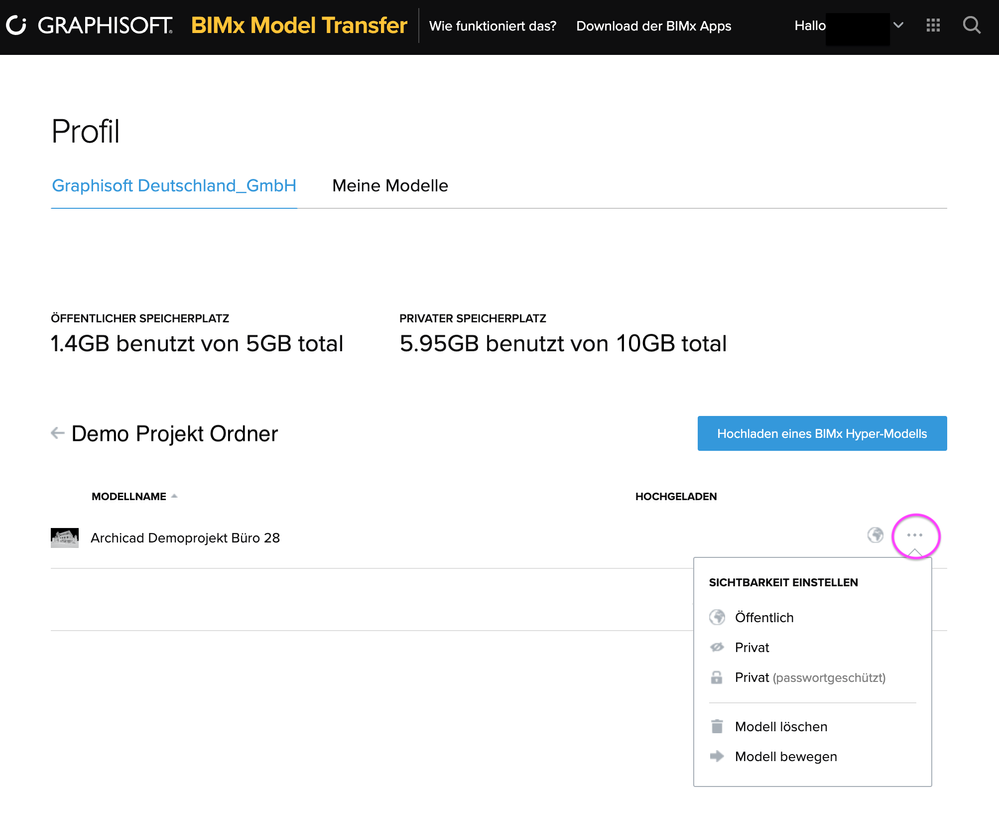Click the trash icon for Modell löschen

pos(716,727)
